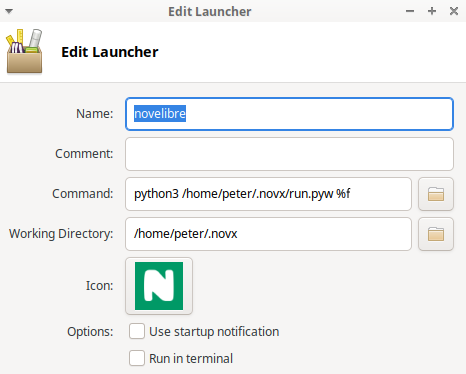Click the Comment: label
466x374 pixels.
coord(84,154)
